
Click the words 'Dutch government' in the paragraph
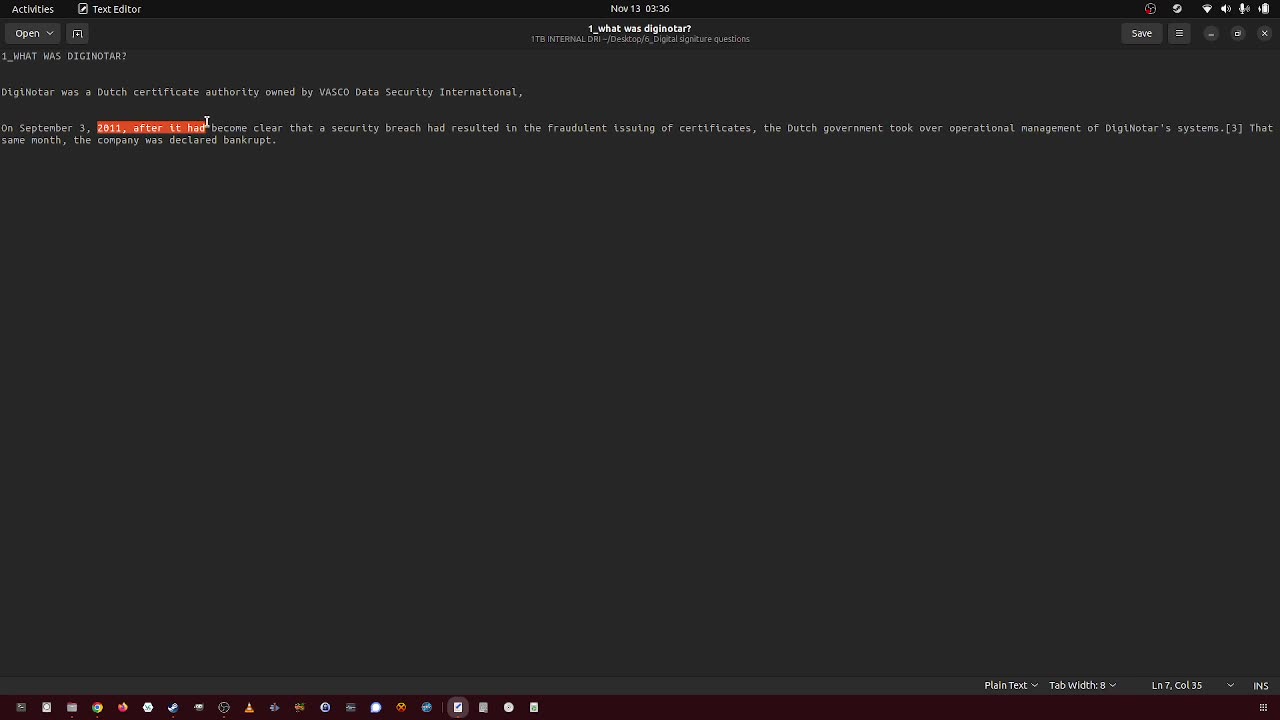click(x=835, y=128)
